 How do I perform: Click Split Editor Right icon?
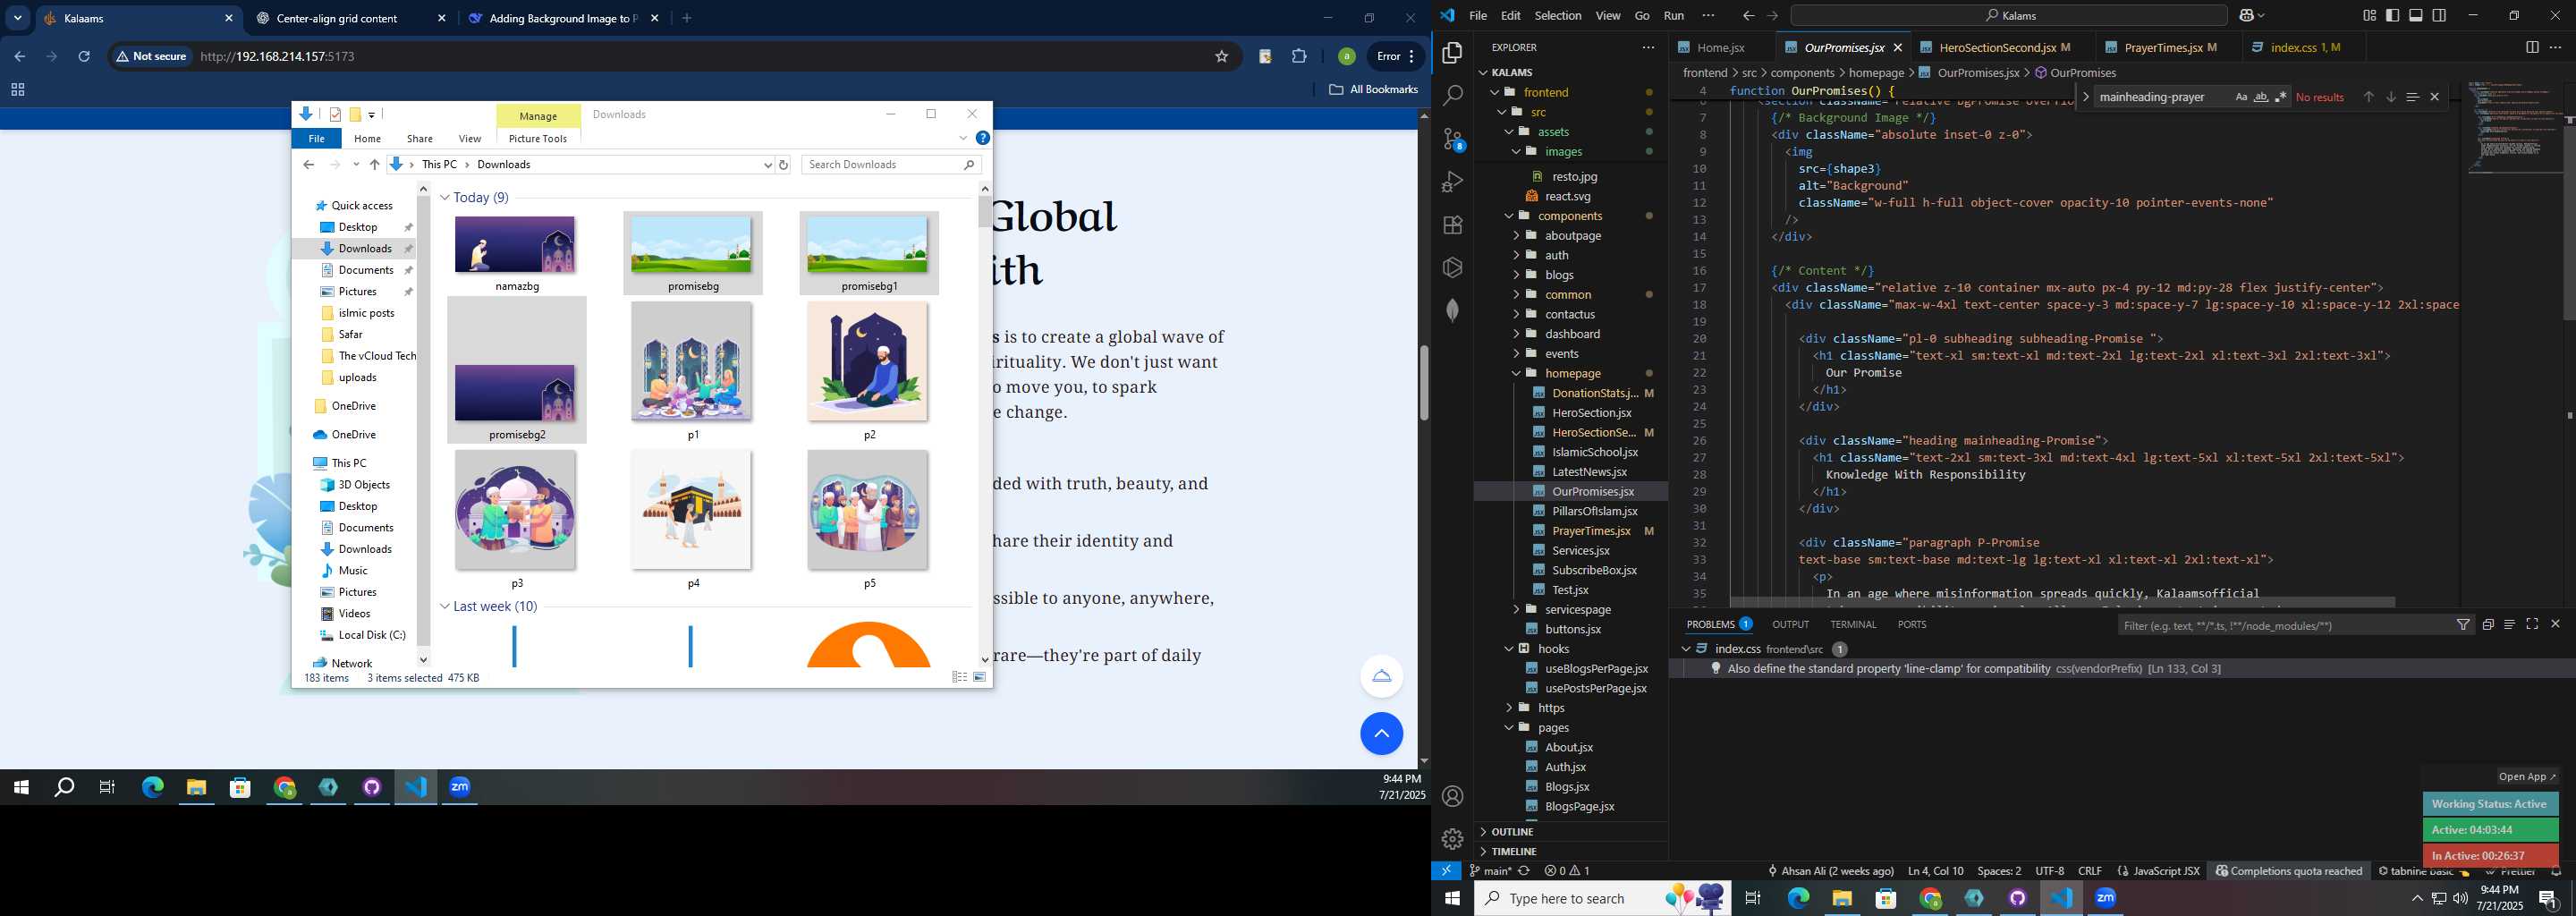[x=2531, y=47]
